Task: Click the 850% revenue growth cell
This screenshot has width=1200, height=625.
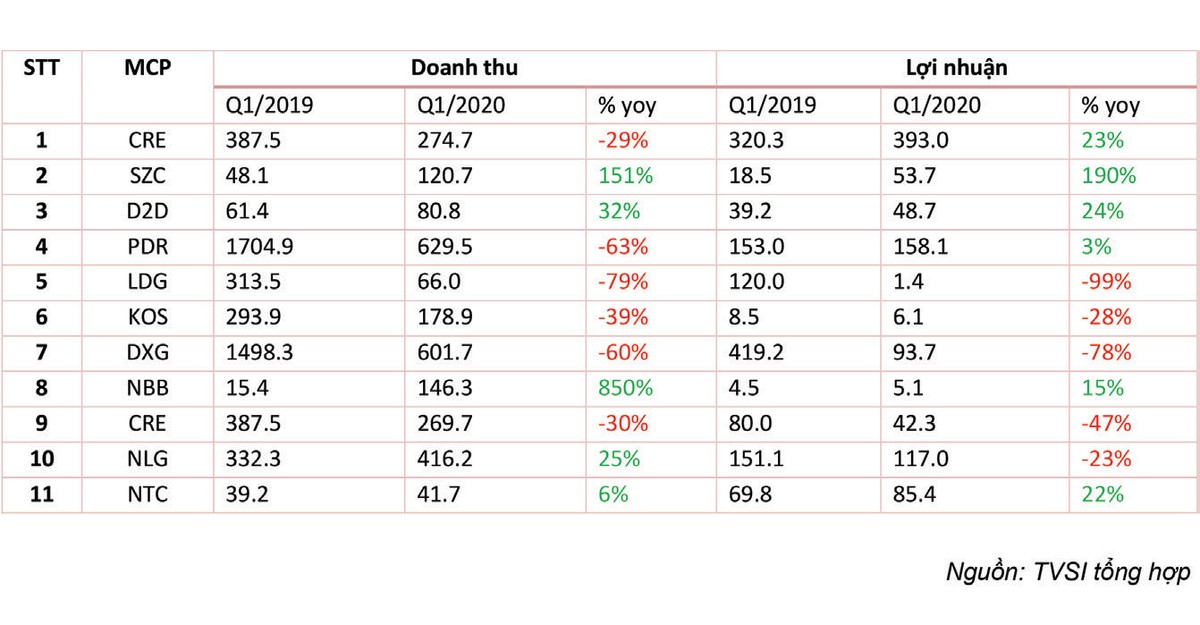Action: click(x=625, y=388)
